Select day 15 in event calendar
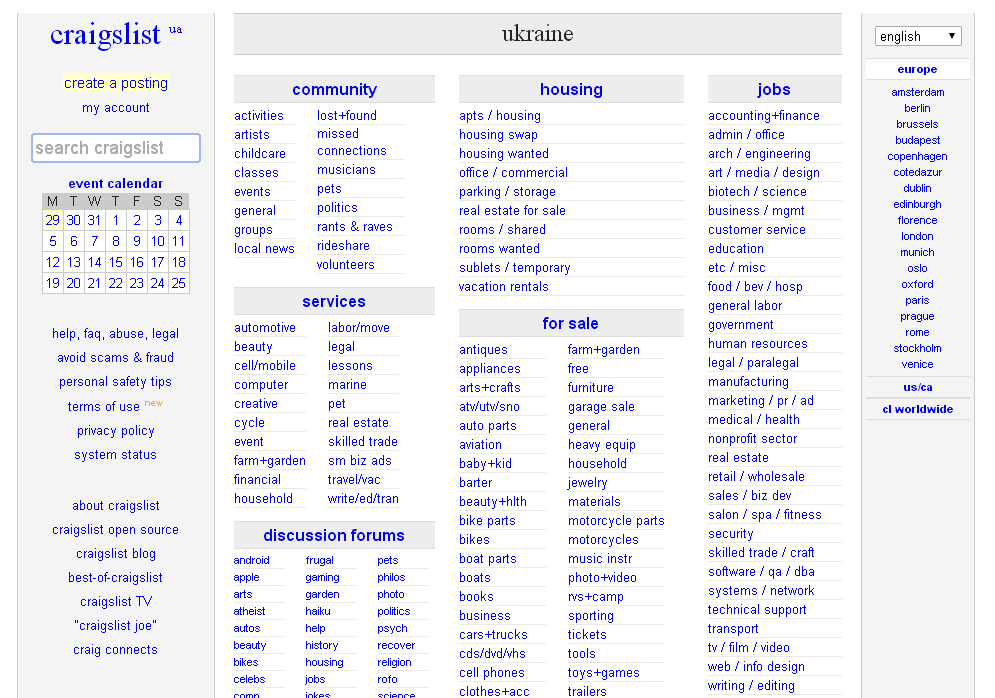Viewport: 995px width, 698px height. (x=115, y=262)
